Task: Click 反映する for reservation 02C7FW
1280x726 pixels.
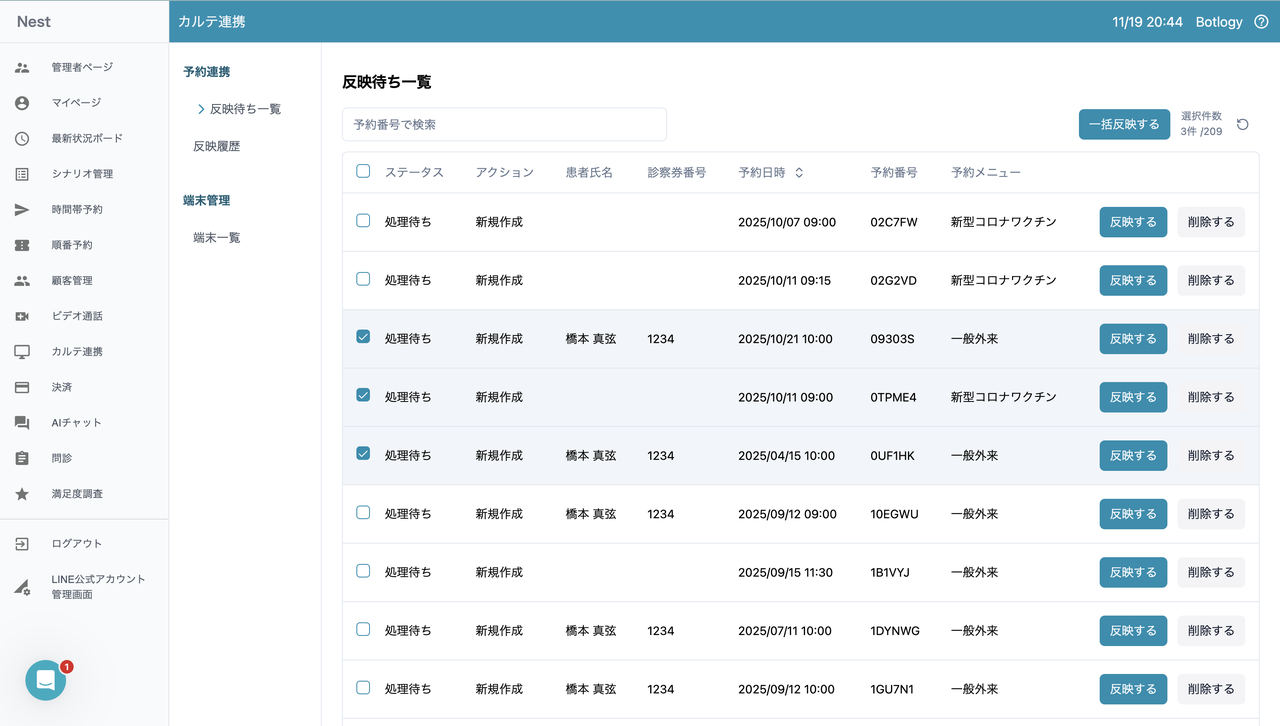Action: 1133,222
